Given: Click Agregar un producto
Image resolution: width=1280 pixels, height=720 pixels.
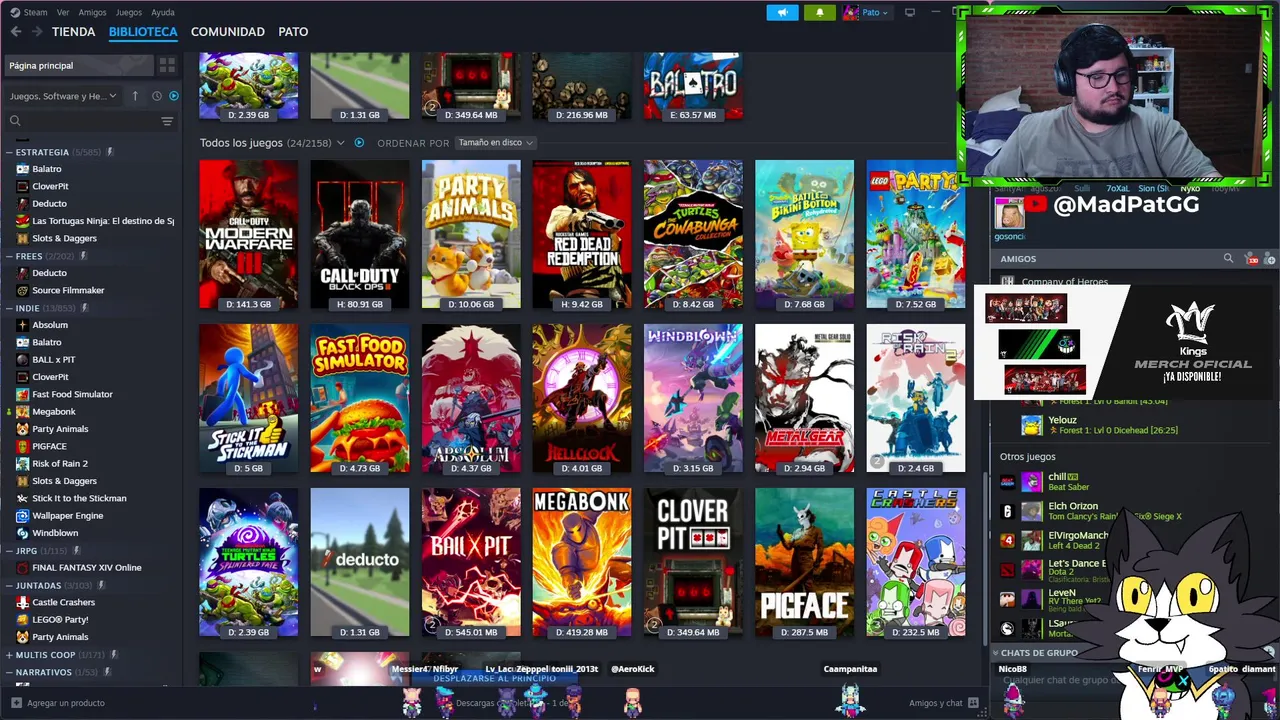Looking at the screenshot, I should (58, 703).
